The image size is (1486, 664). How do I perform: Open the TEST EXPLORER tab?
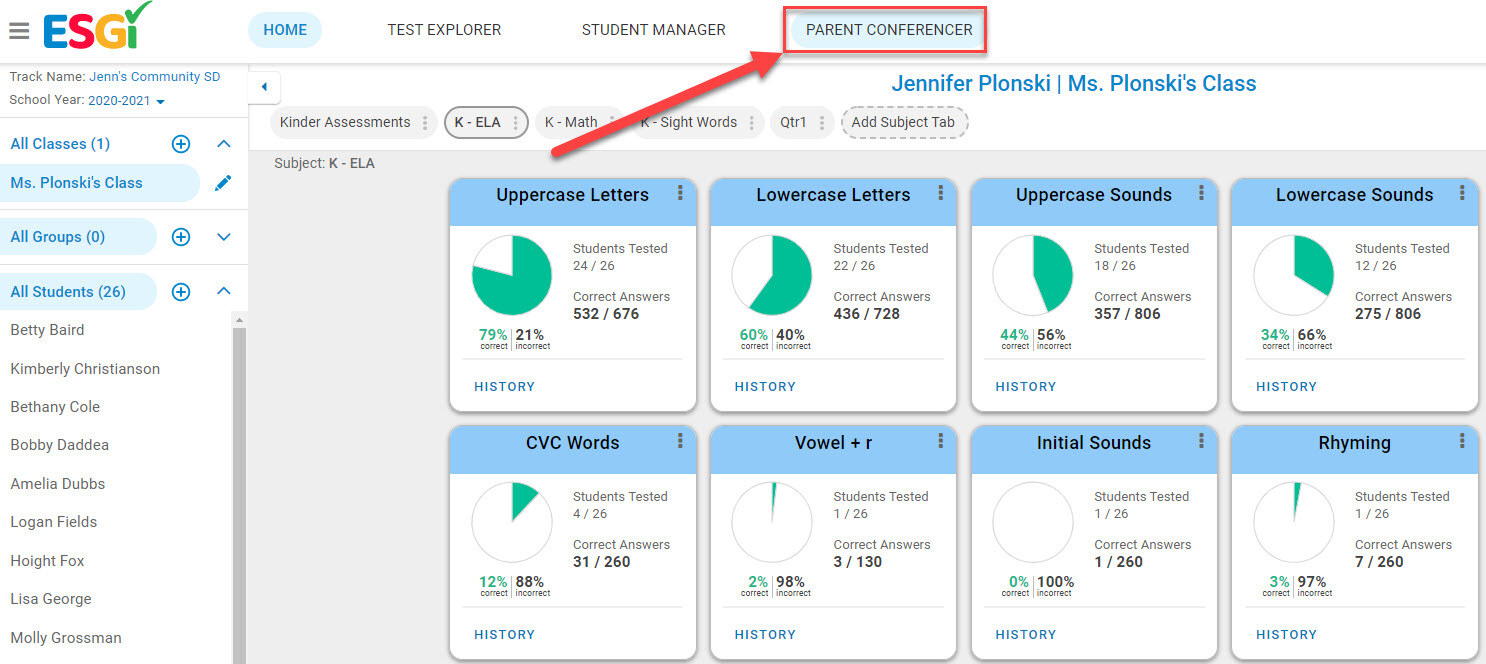click(x=444, y=30)
